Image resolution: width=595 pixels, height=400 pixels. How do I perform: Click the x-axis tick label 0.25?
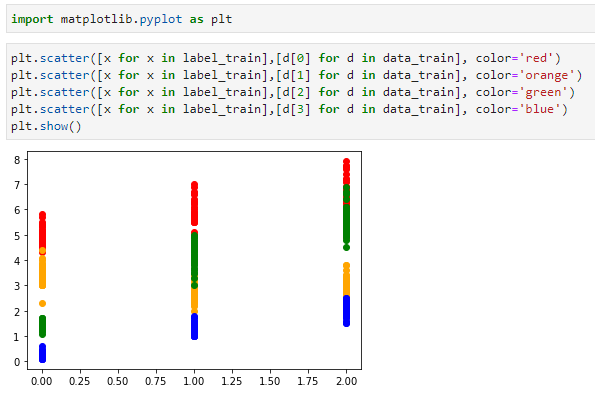(80, 381)
